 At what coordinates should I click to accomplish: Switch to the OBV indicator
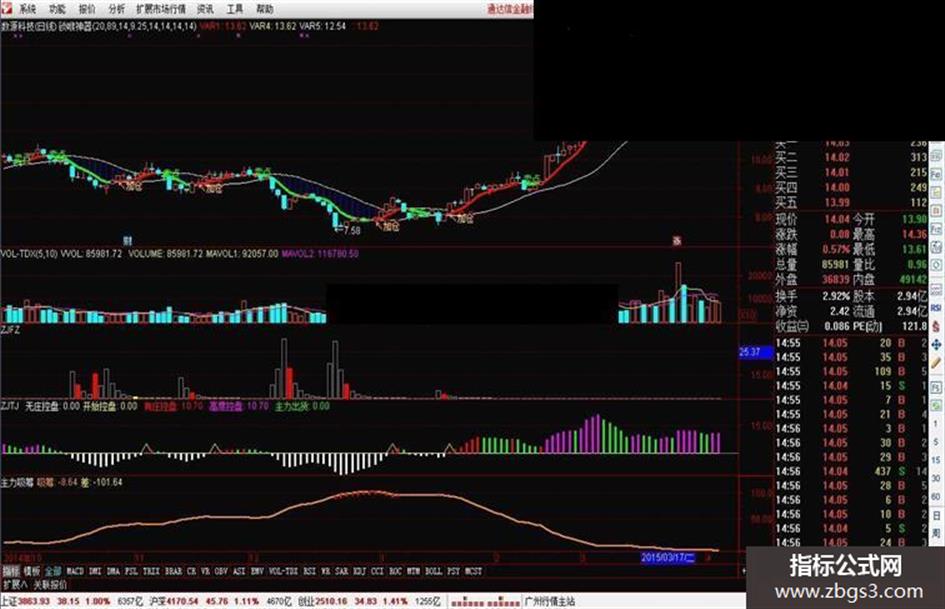(221, 571)
